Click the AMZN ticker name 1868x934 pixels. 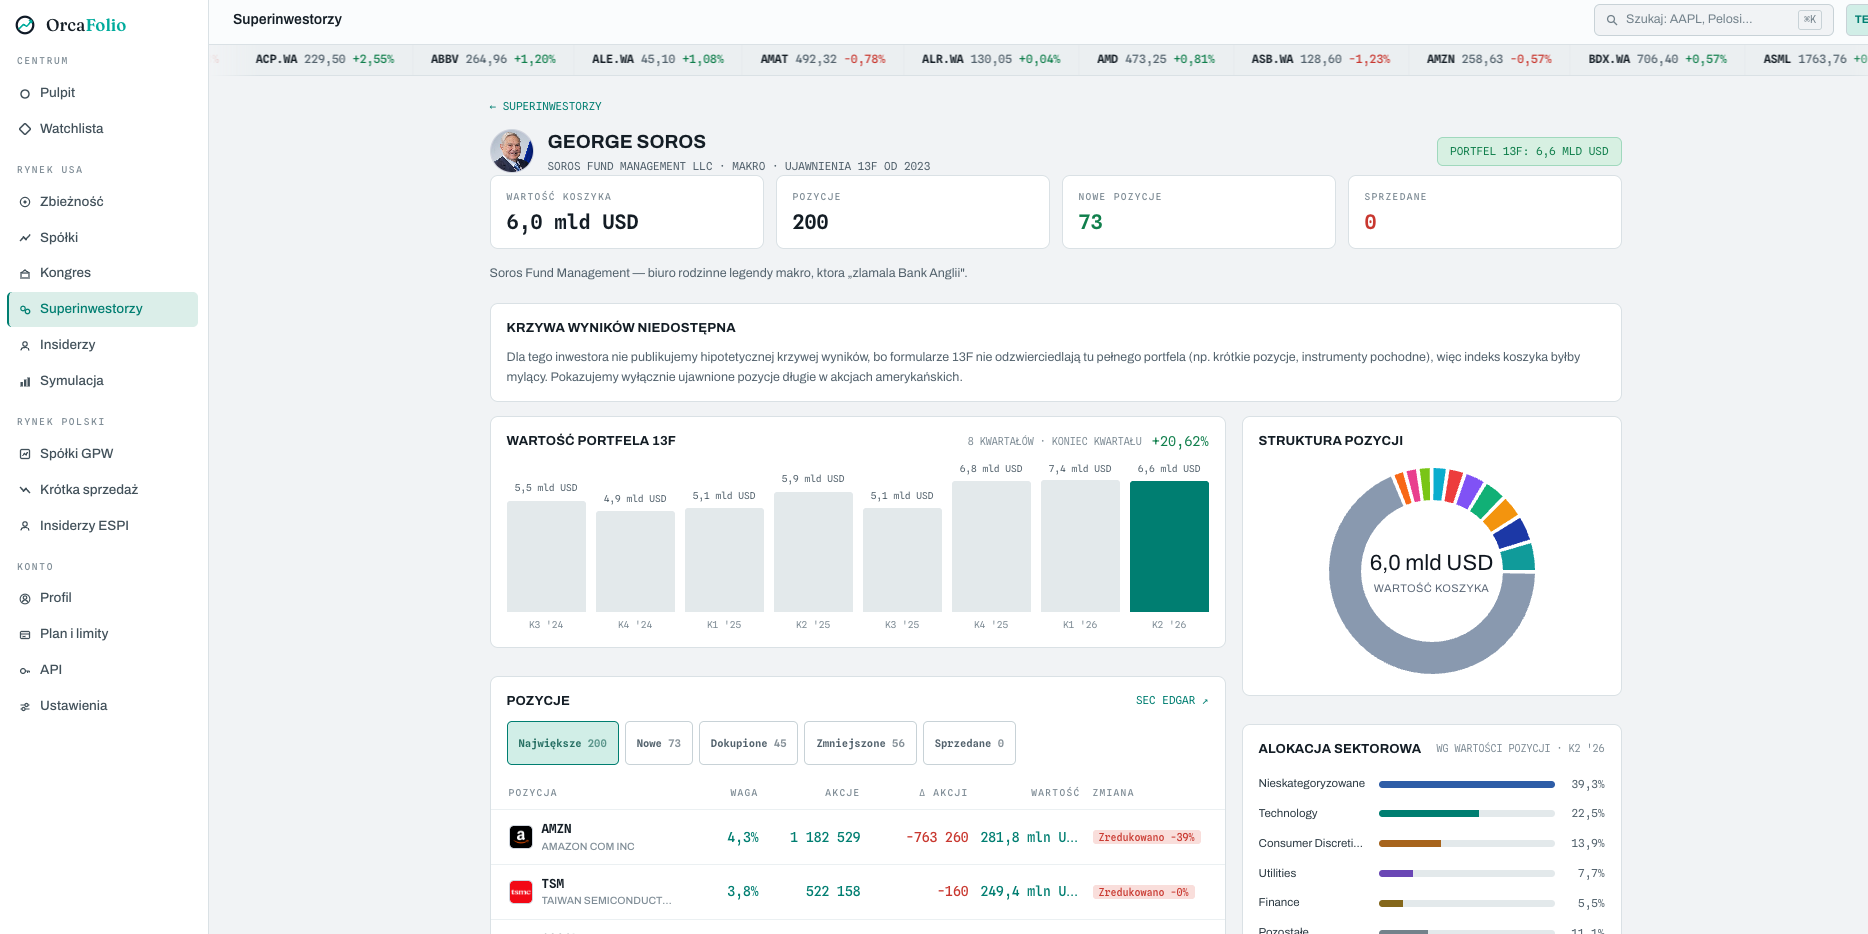pyautogui.click(x=557, y=829)
